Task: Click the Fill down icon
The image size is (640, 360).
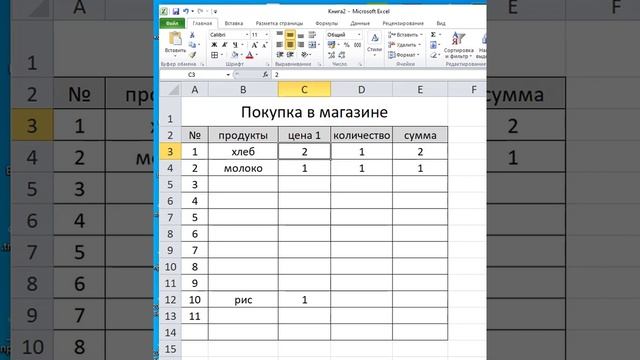Action: click(x=433, y=44)
